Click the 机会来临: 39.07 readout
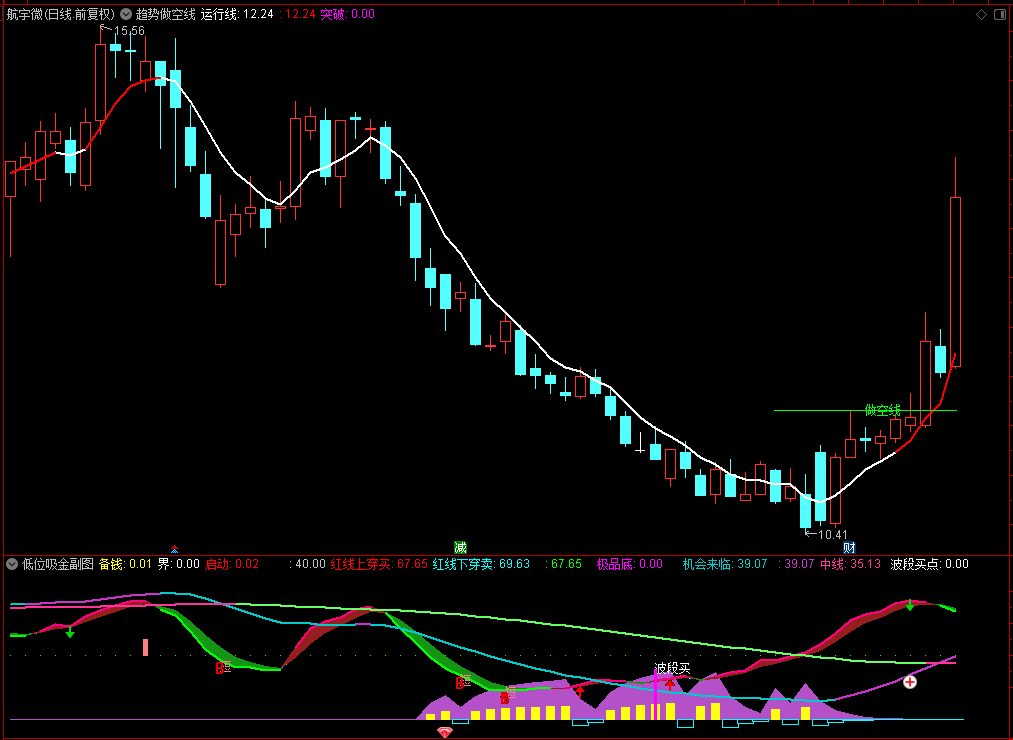The image size is (1013, 740). pos(725,564)
